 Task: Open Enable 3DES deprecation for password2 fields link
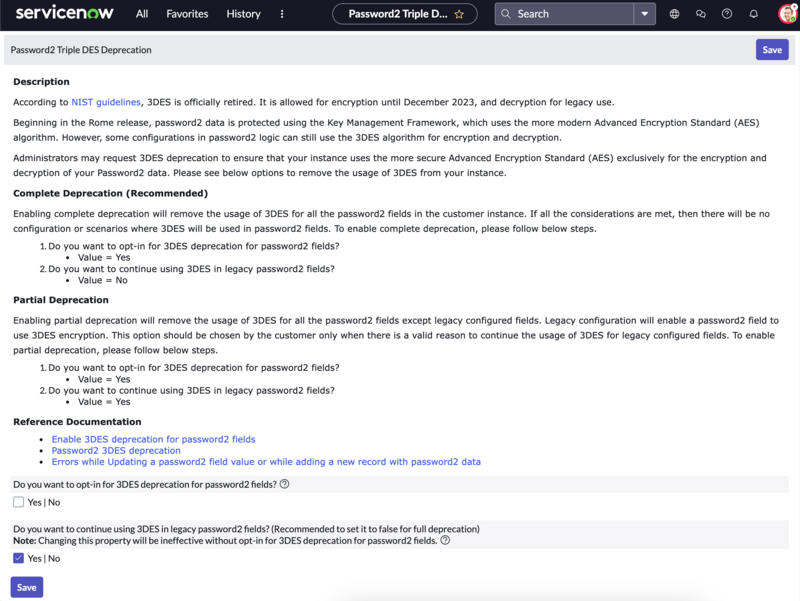coord(154,439)
